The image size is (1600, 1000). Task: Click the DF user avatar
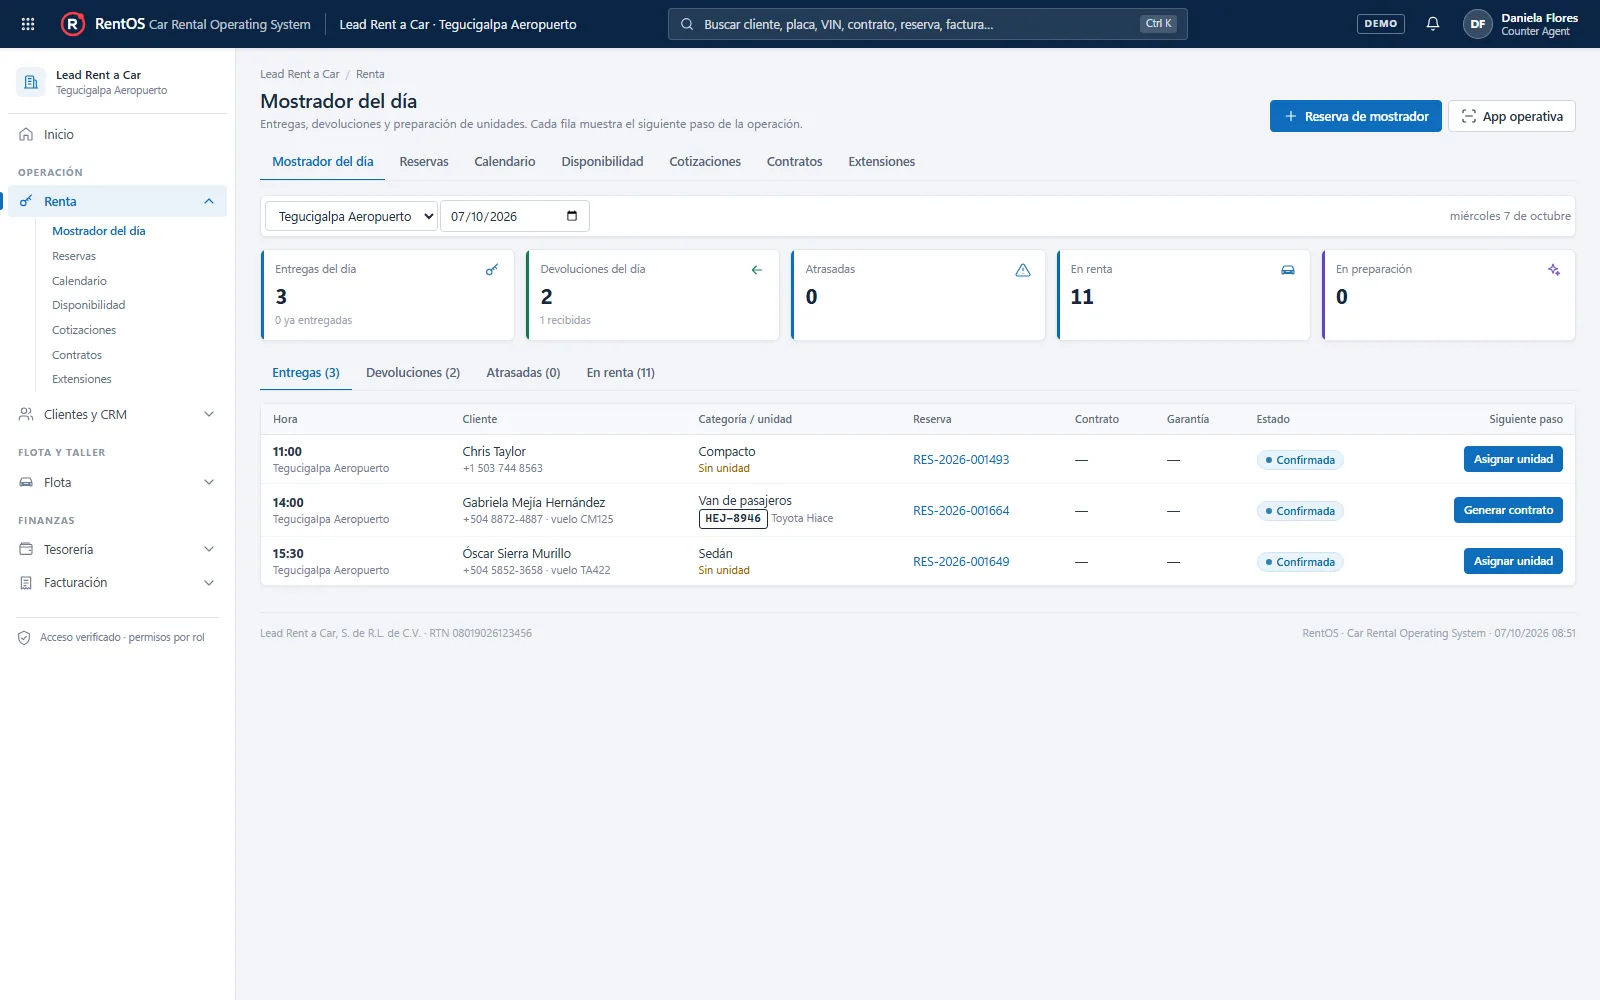[1477, 24]
